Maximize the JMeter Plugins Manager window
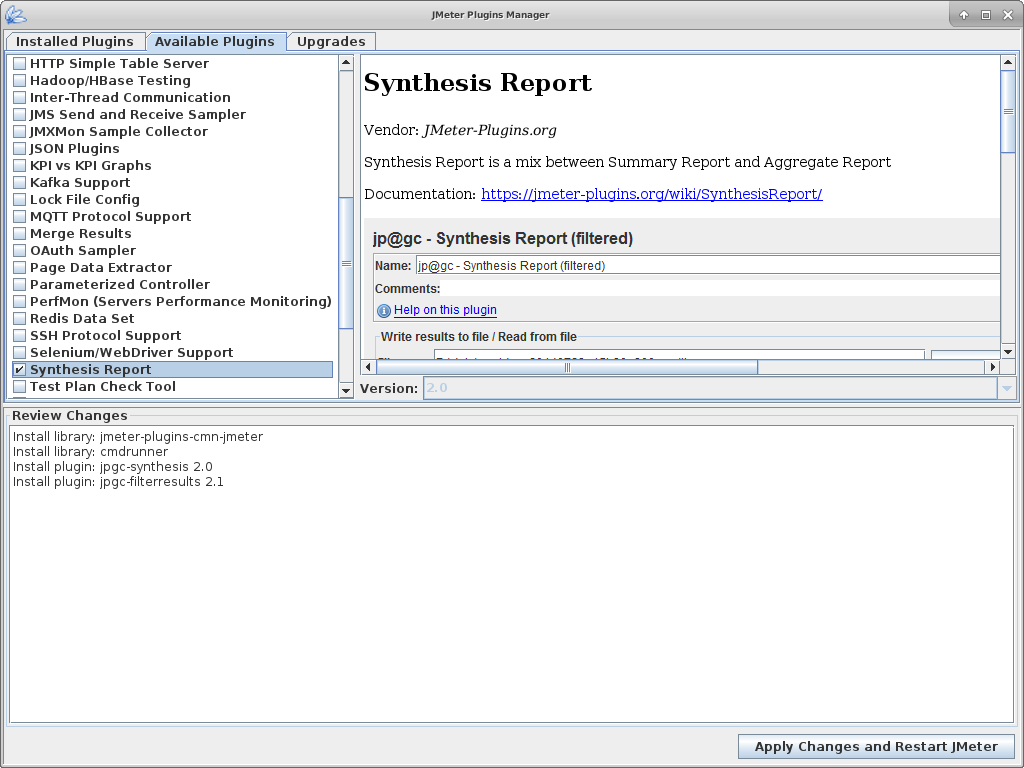The image size is (1024, 768). pos(986,15)
